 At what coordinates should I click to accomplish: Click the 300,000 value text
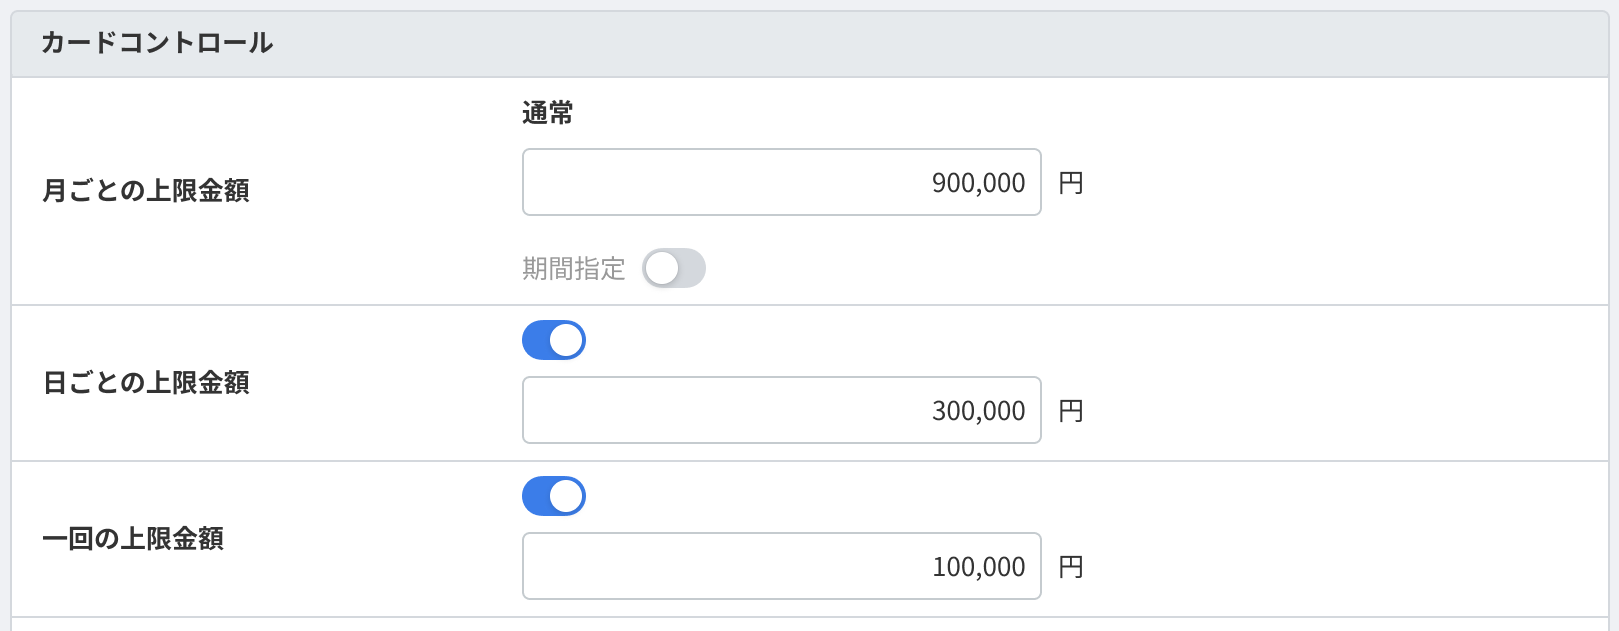978,411
